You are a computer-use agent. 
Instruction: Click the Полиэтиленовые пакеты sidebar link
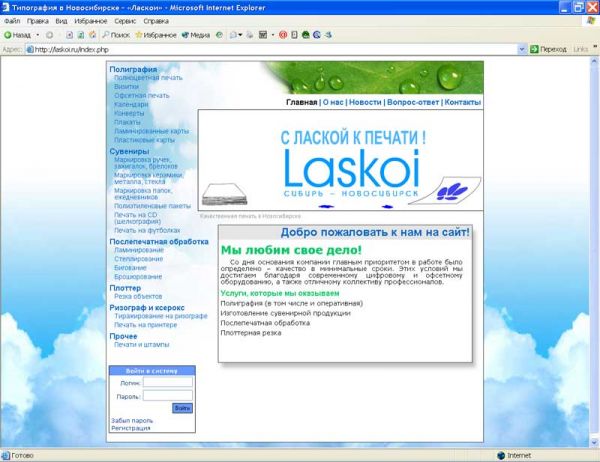point(152,206)
